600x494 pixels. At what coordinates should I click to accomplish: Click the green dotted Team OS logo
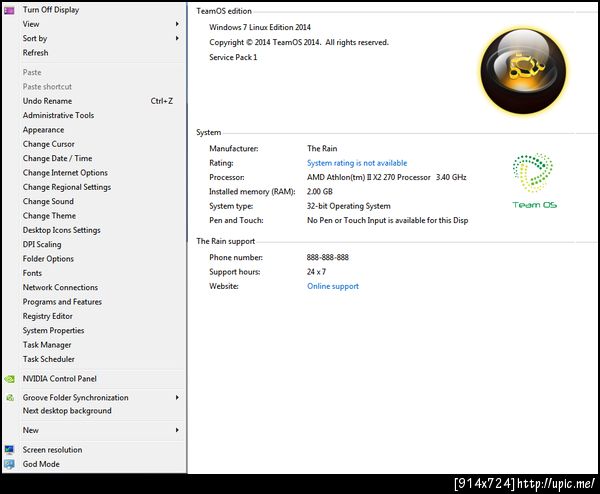(534, 181)
